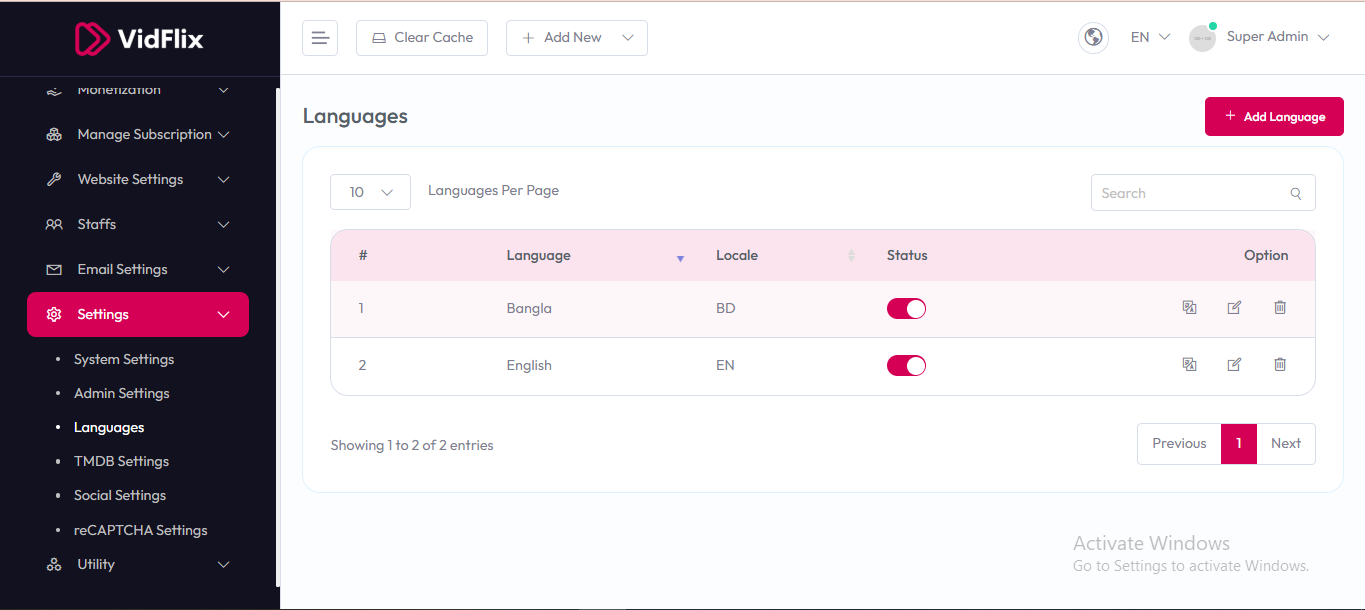The height and width of the screenshot is (610, 1365).
Task: Click the VidFlix logo
Action: click(x=140, y=38)
